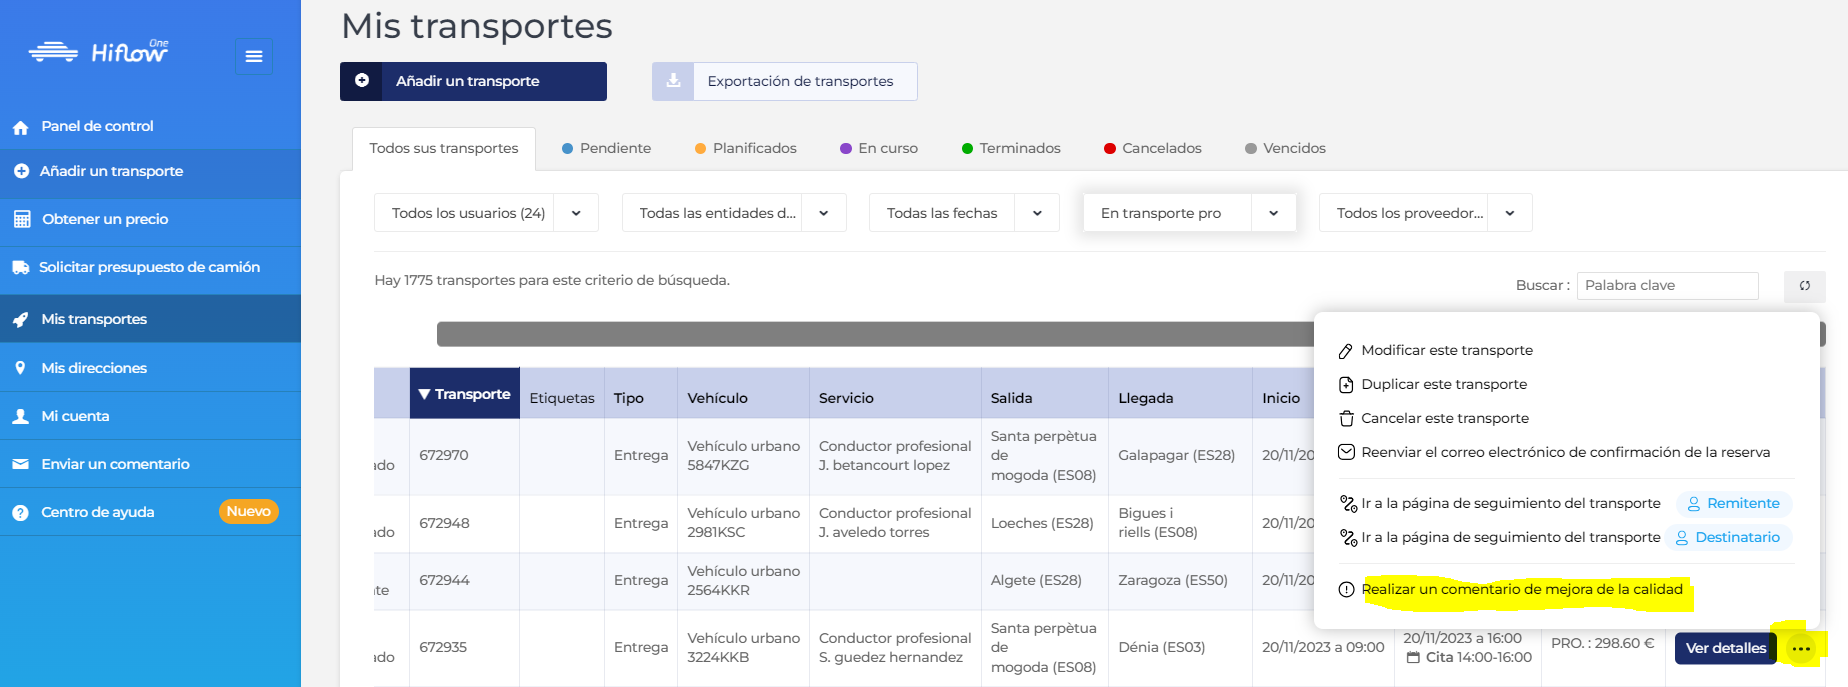This screenshot has width=1848, height=687.
Task: Click the question mark icon beside Centro de ayuda
Action: (20, 512)
